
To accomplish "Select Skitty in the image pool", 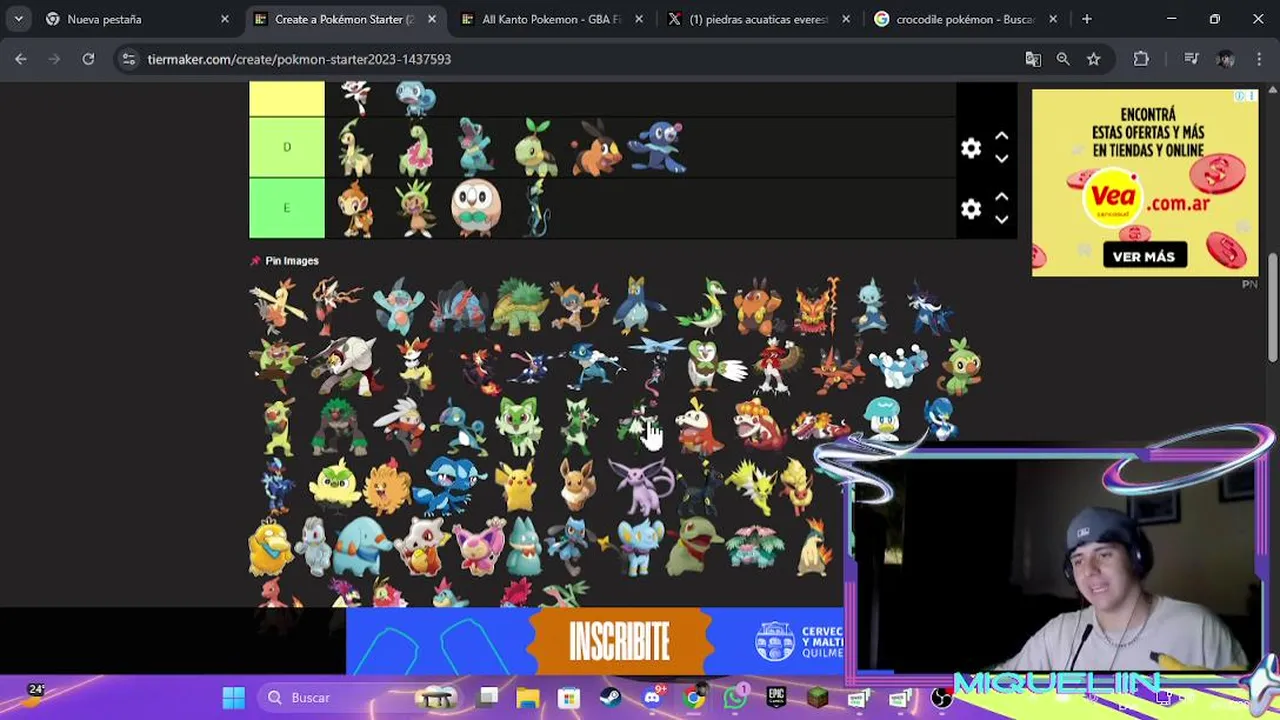I will (480, 548).
